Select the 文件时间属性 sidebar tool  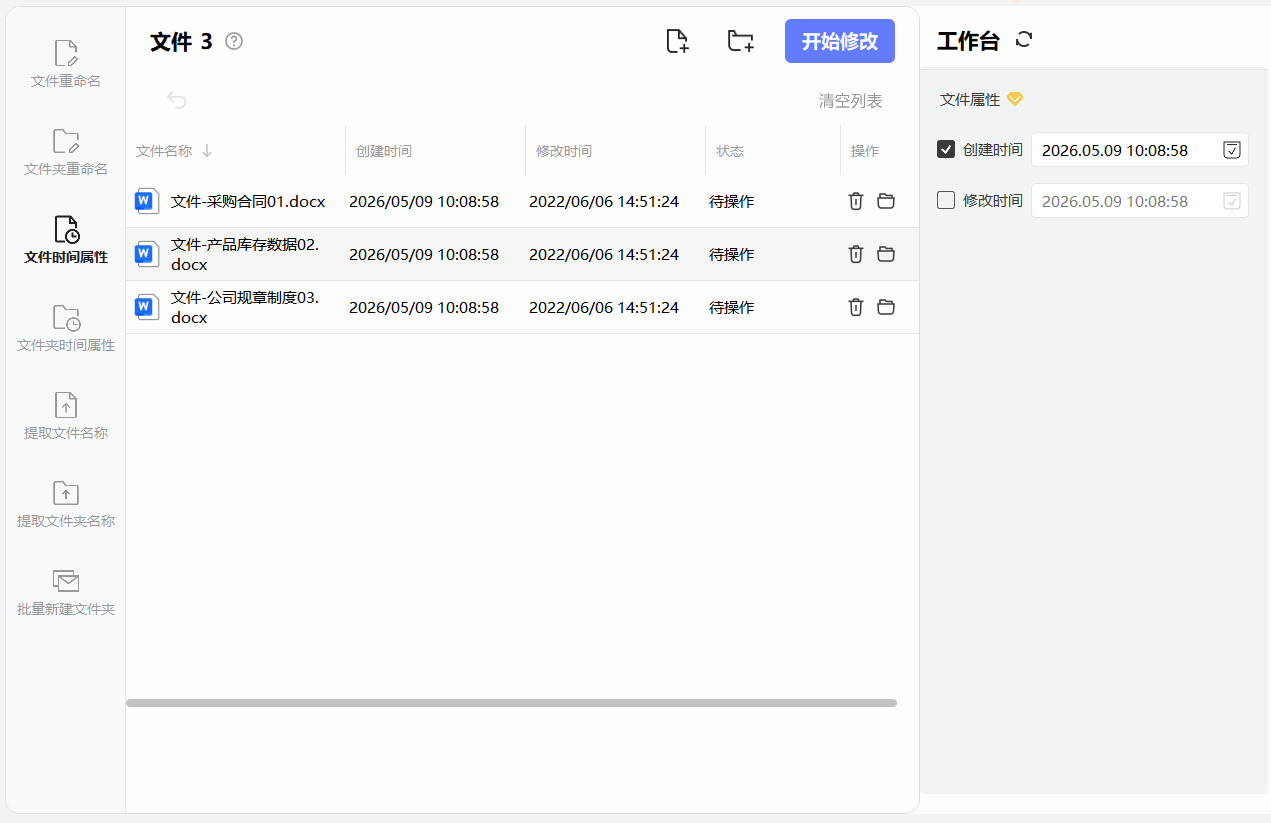pos(66,241)
